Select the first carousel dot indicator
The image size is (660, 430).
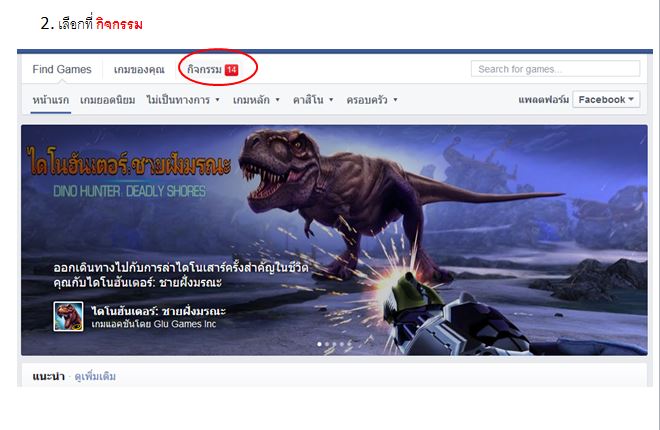(x=319, y=344)
